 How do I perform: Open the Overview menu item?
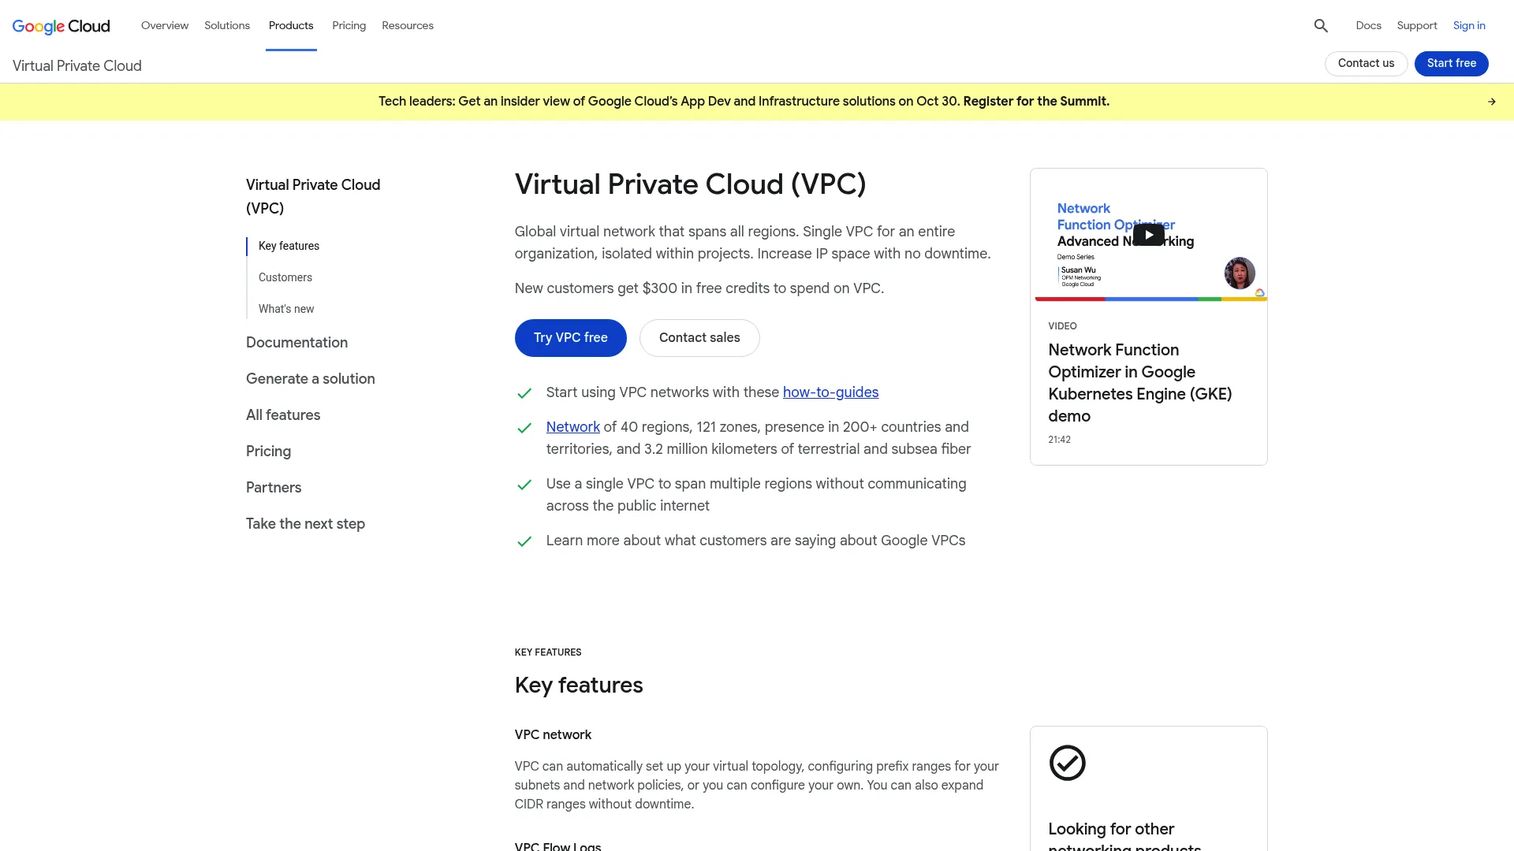(165, 26)
